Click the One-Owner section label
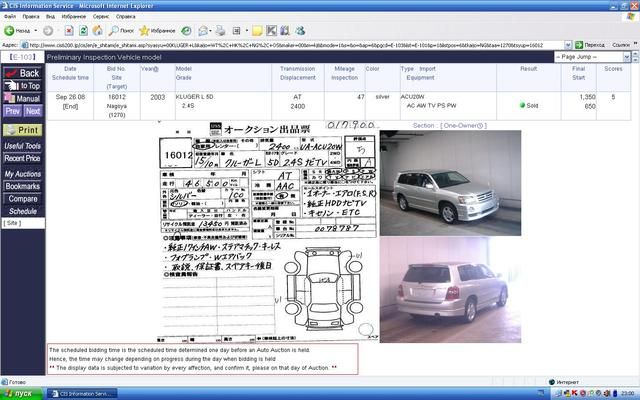640x400 pixels. pyautogui.click(x=449, y=126)
